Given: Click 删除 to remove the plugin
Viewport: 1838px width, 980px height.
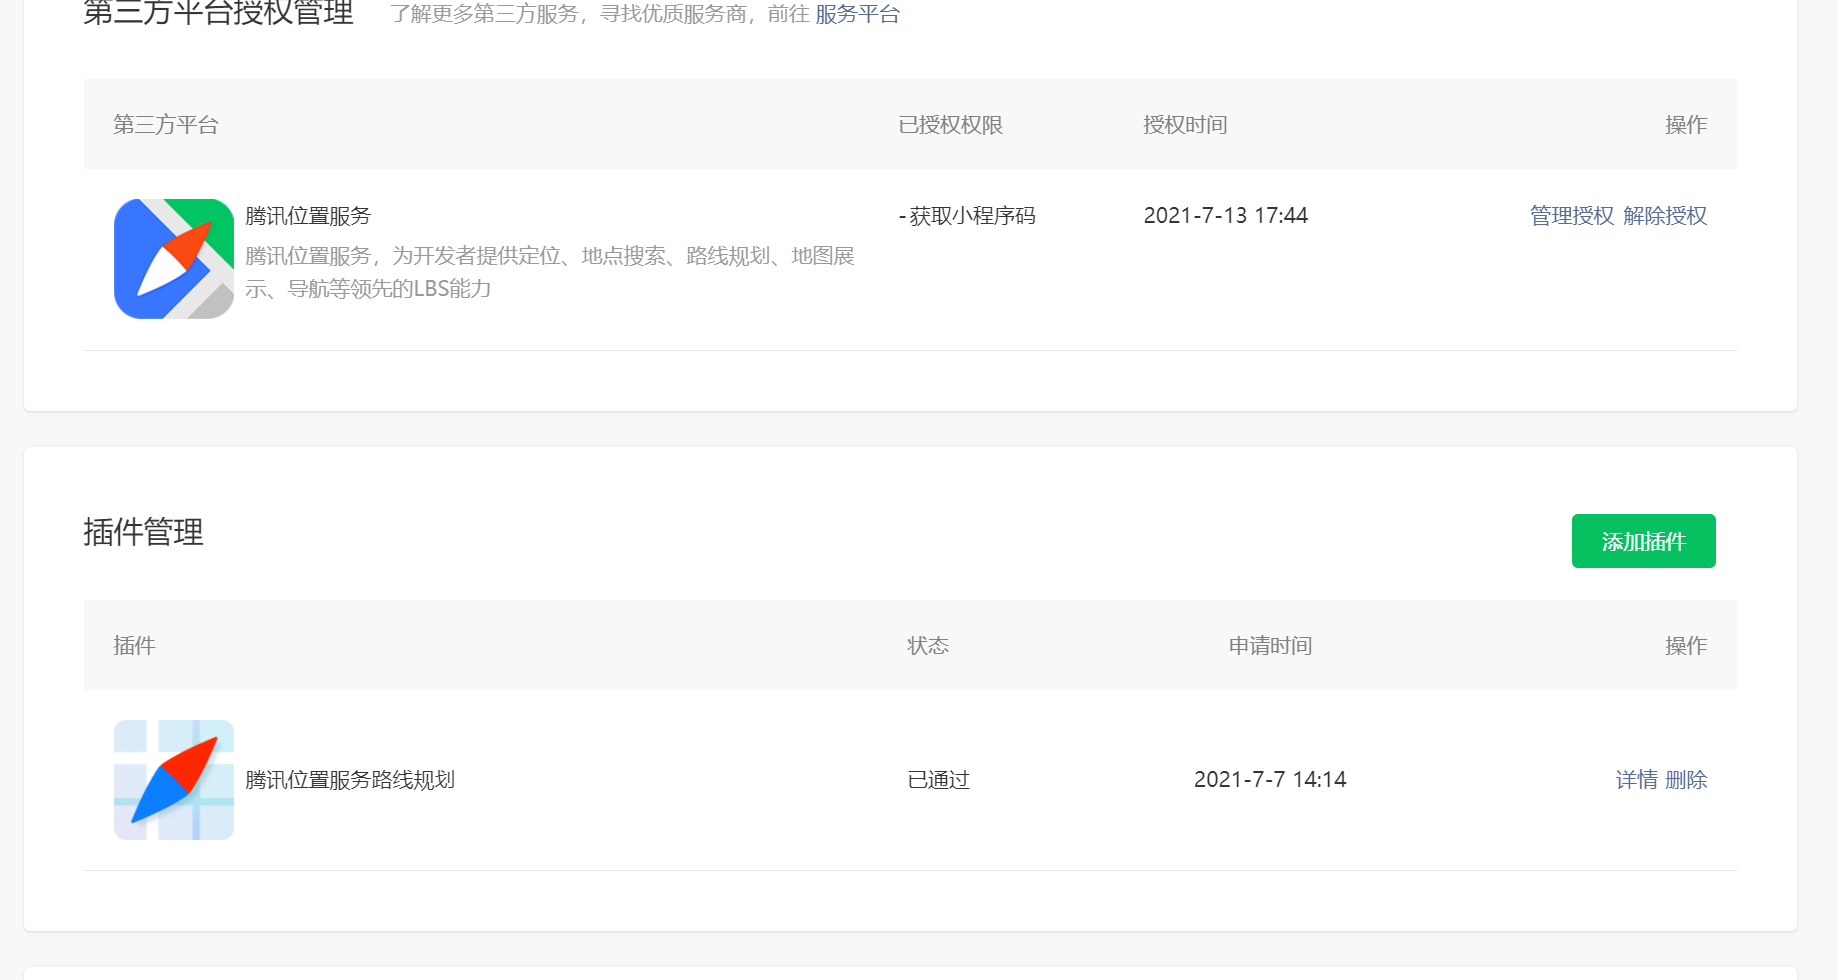Looking at the screenshot, I should [x=1686, y=780].
